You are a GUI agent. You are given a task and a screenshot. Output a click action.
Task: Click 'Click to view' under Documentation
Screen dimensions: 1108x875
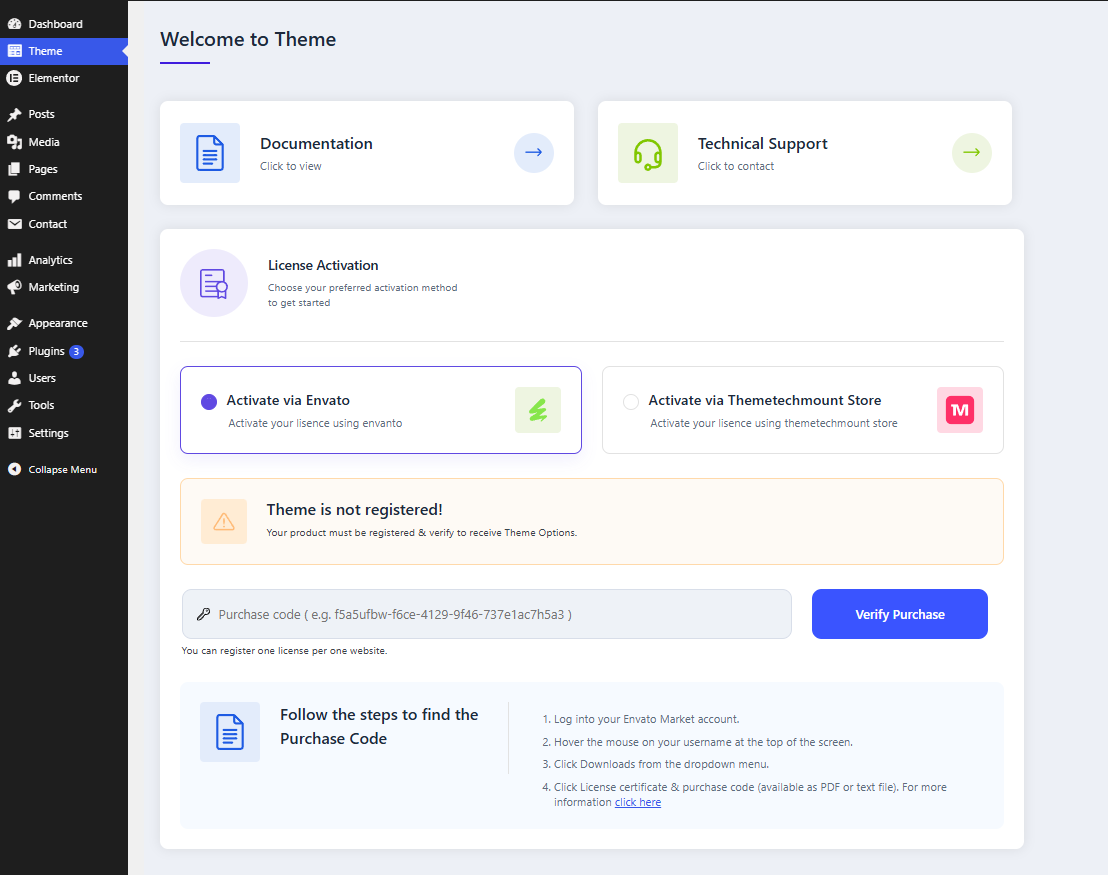point(290,166)
